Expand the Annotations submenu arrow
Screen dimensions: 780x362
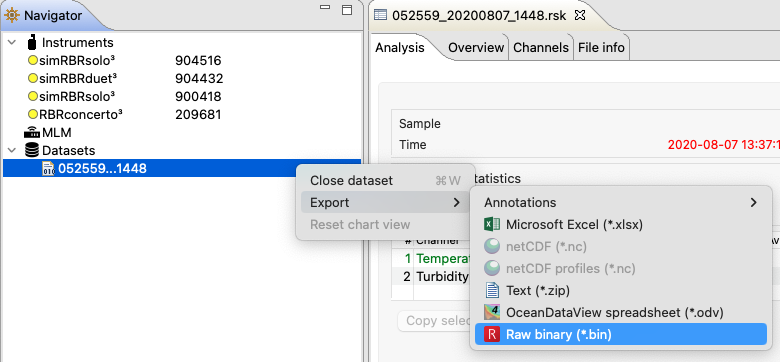point(754,202)
